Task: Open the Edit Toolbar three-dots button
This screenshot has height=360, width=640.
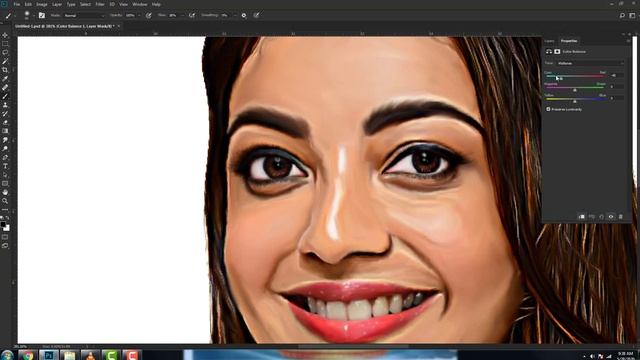Action: point(5,210)
